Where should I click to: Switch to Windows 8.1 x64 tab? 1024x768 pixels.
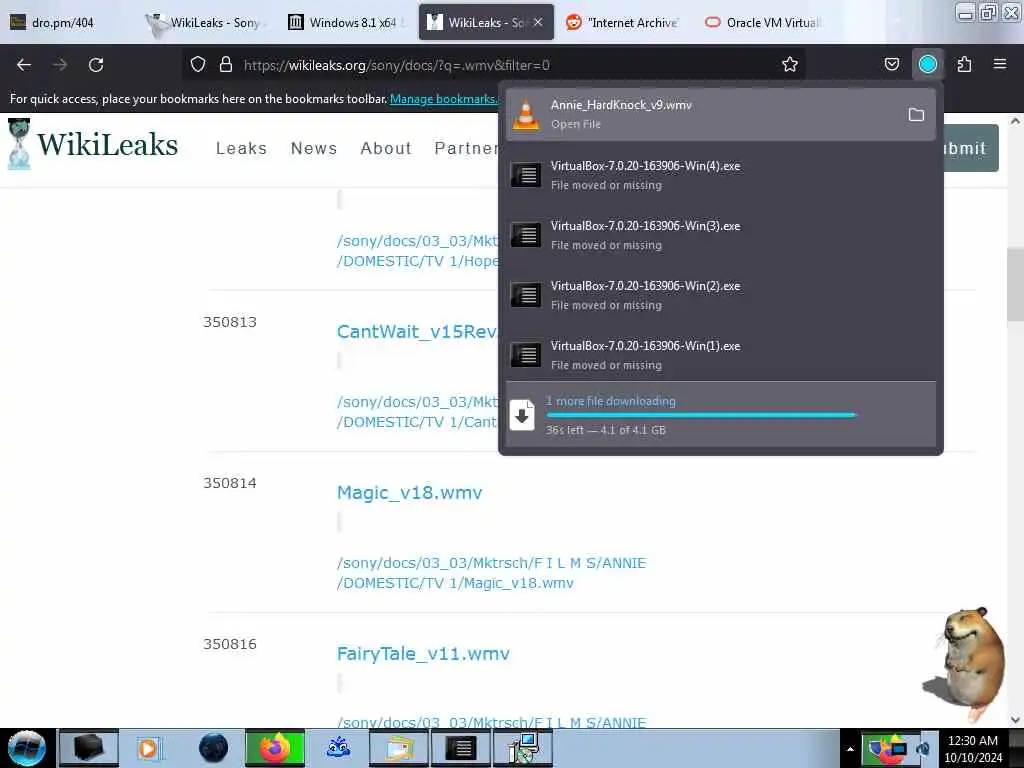point(346,22)
